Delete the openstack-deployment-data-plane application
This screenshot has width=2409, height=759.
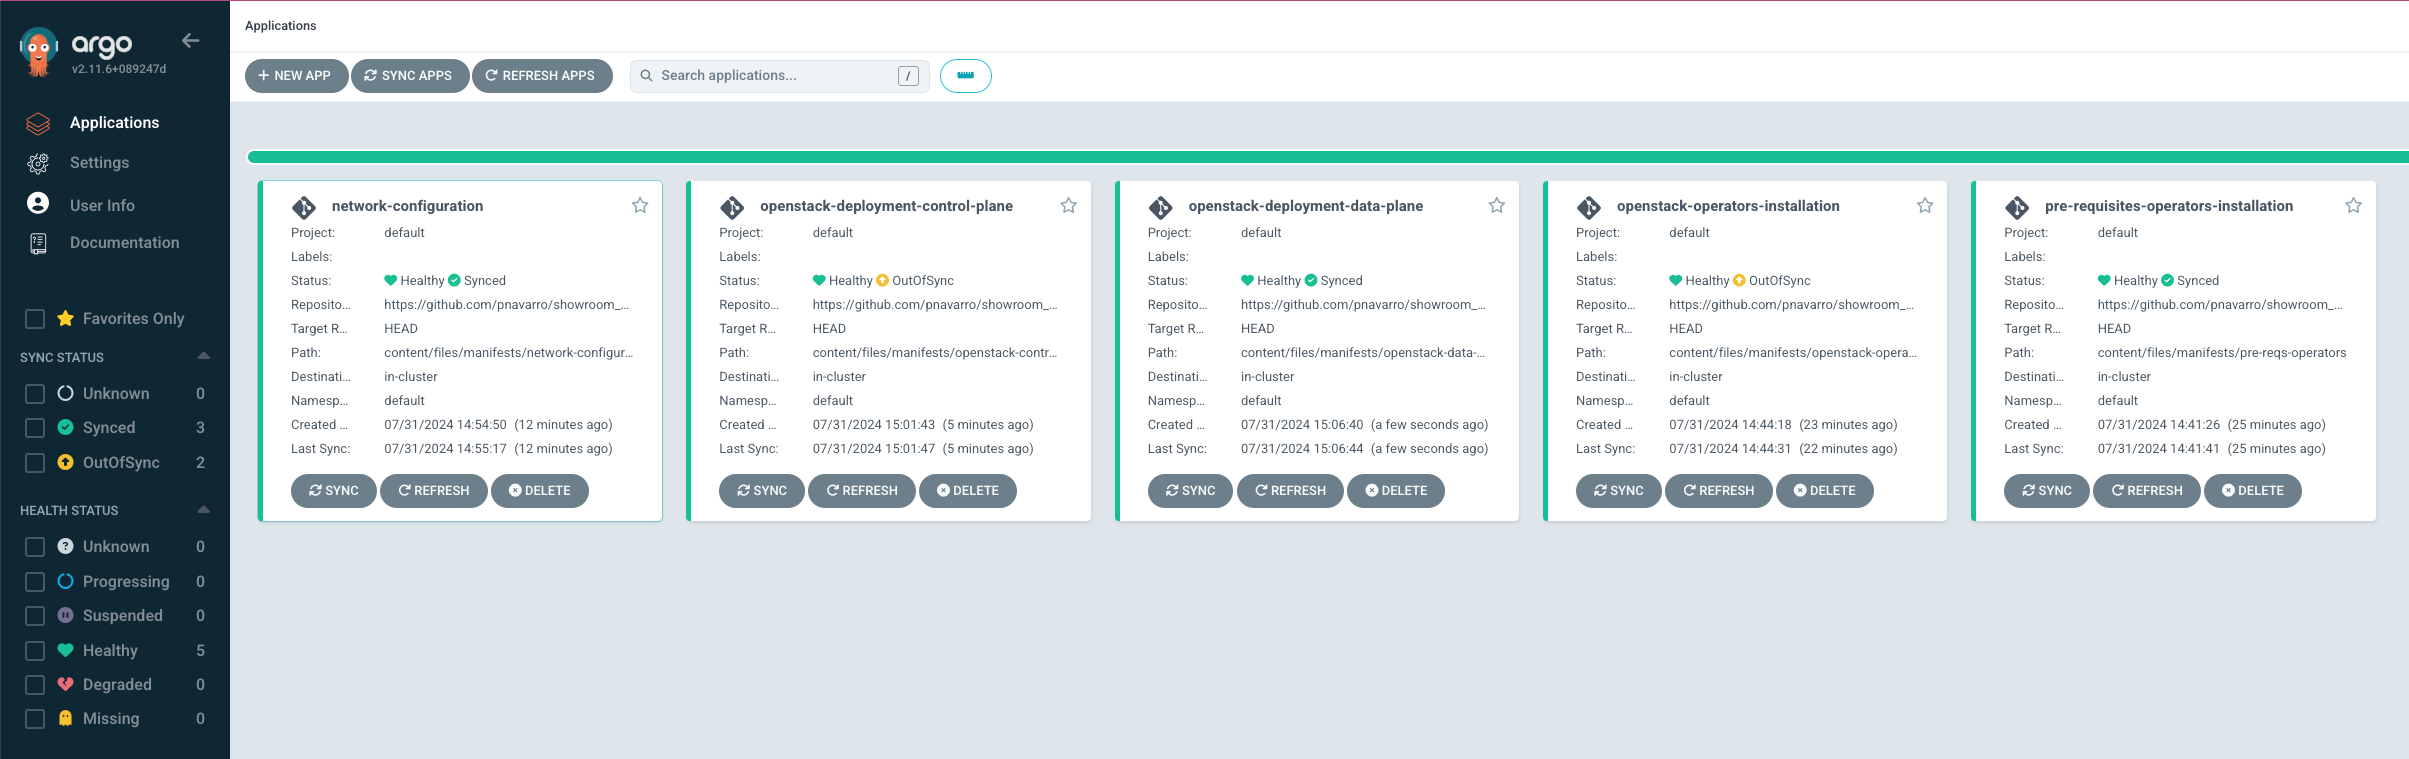(1395, 491)
